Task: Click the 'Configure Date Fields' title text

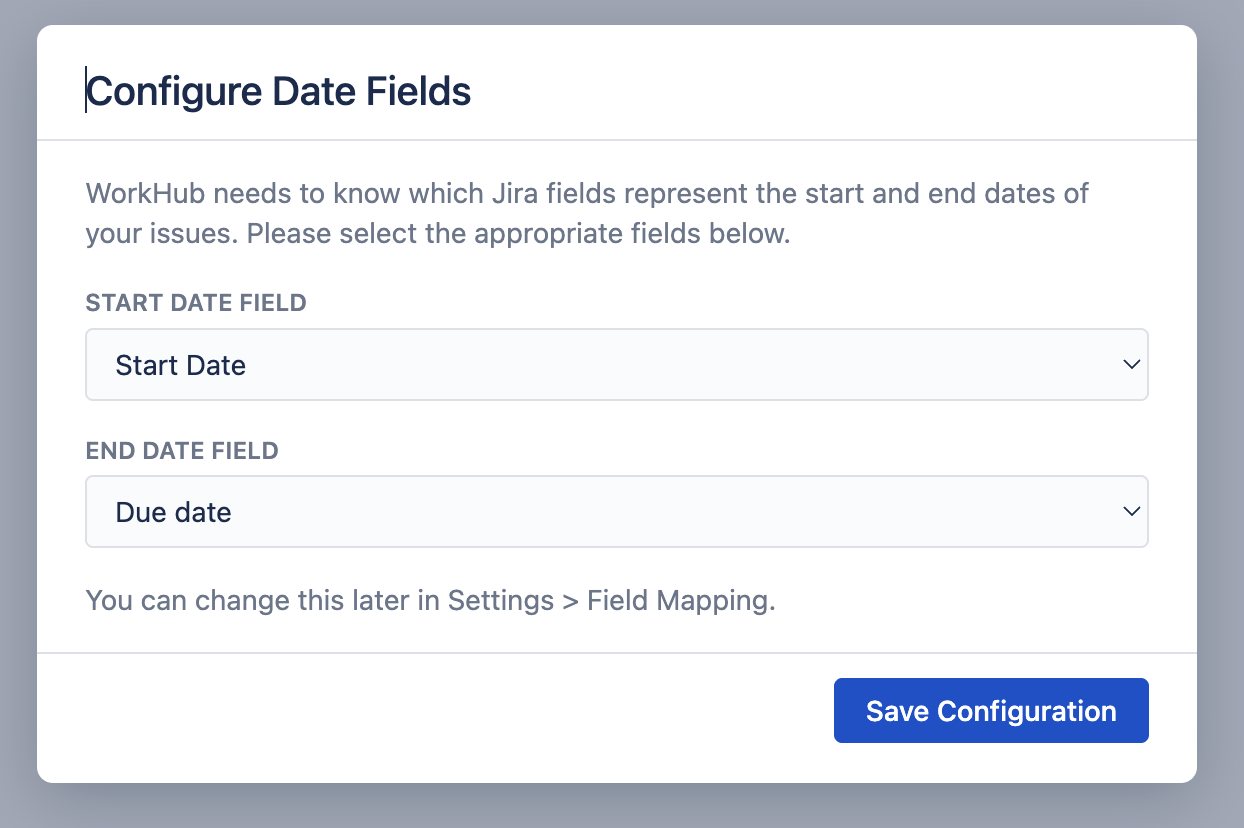Action: coord(280,91)
